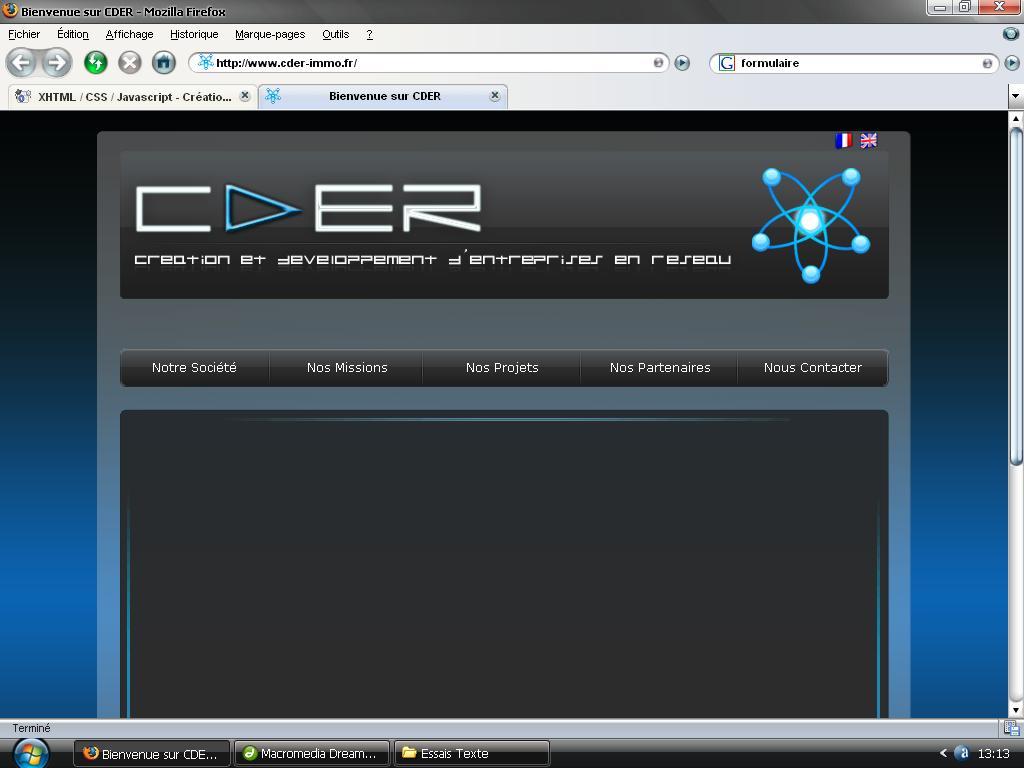The width and height of the screenshot is (1024, 768).
Task: Open the list-all-tabs dropdown arrow
Action: pyautogui.click(x=1016, y=96)
